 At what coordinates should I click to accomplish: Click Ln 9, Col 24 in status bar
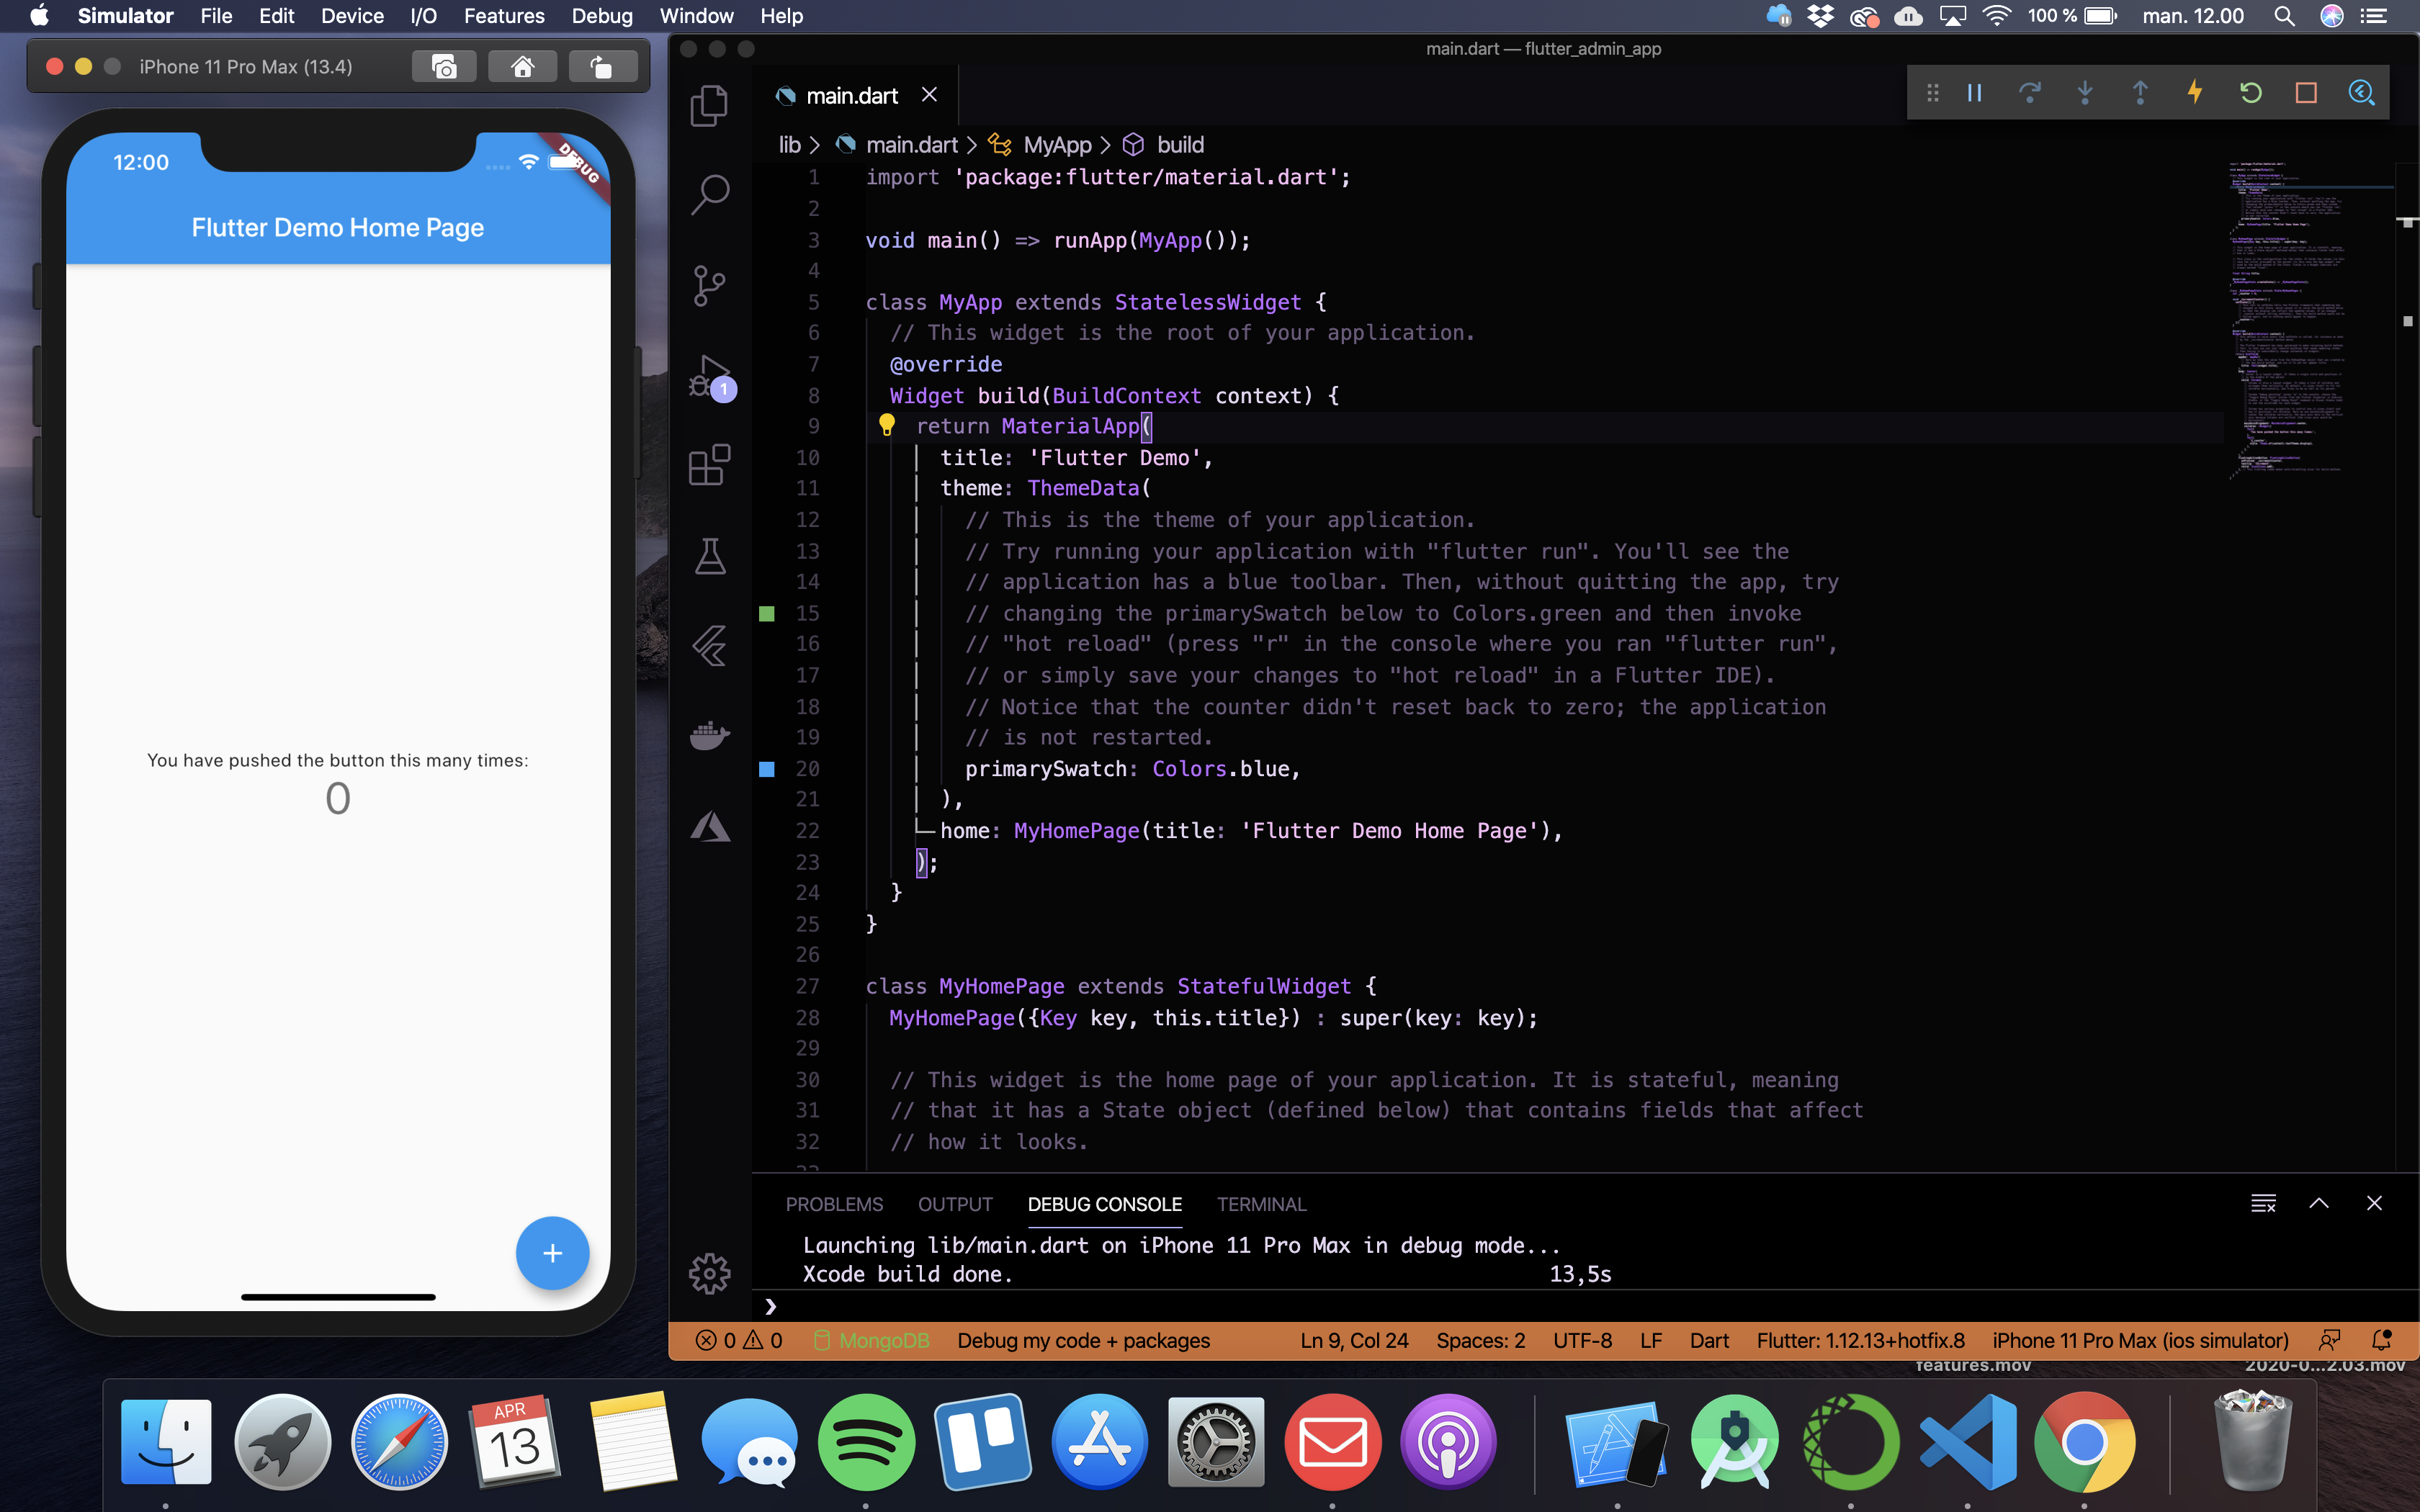click(1354, 1340)
